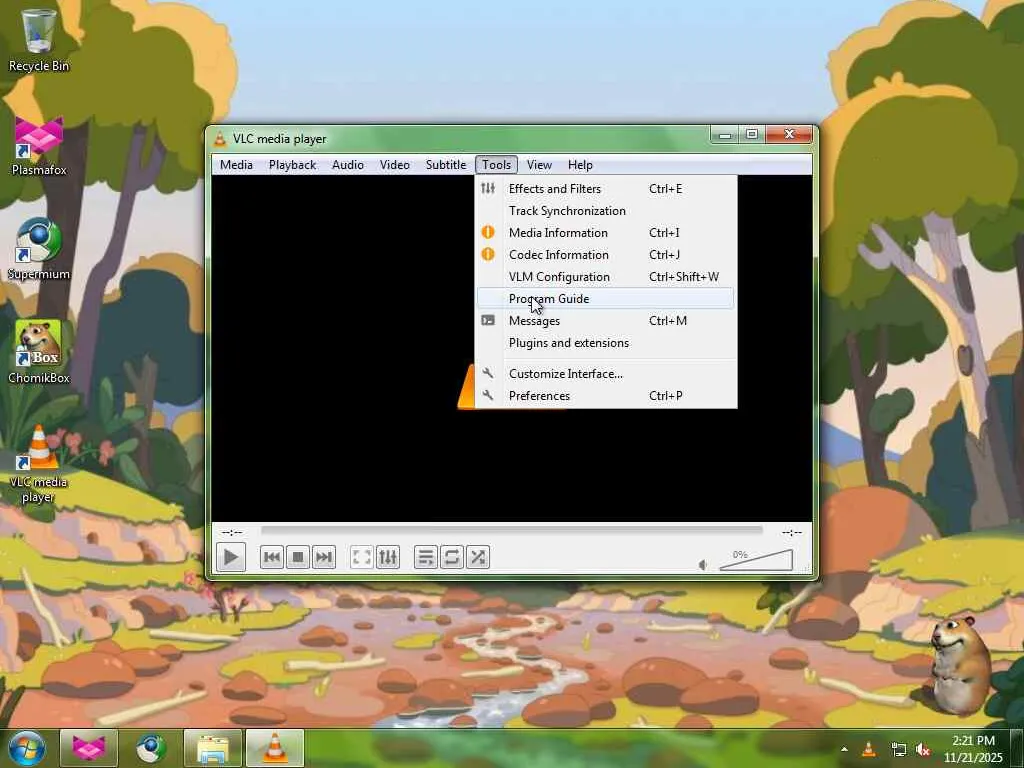This screenshot has width=1024, height=768.
Task: Open the Subtitle menu
Action: (446, 165)
